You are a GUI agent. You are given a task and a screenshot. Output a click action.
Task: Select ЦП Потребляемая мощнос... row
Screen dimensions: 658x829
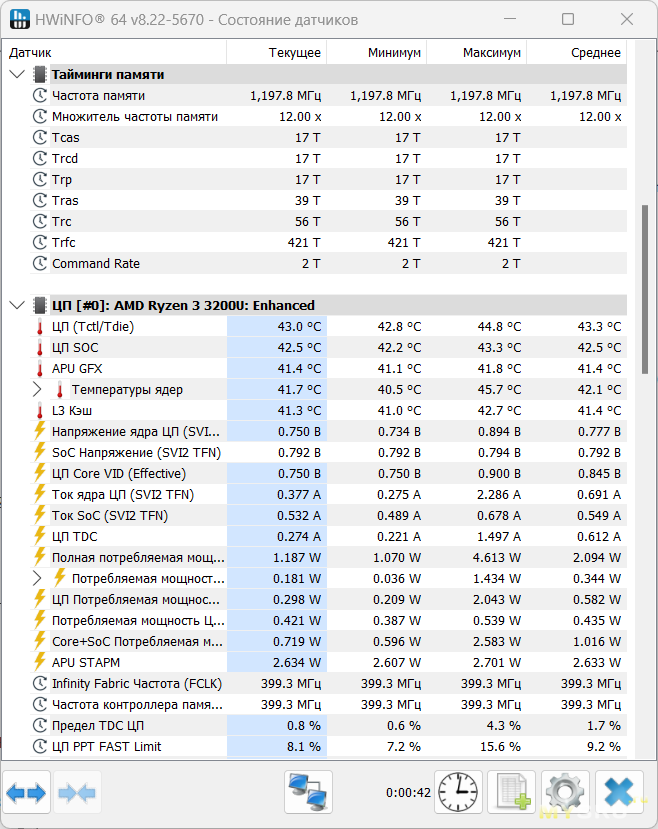coord(328,600)
